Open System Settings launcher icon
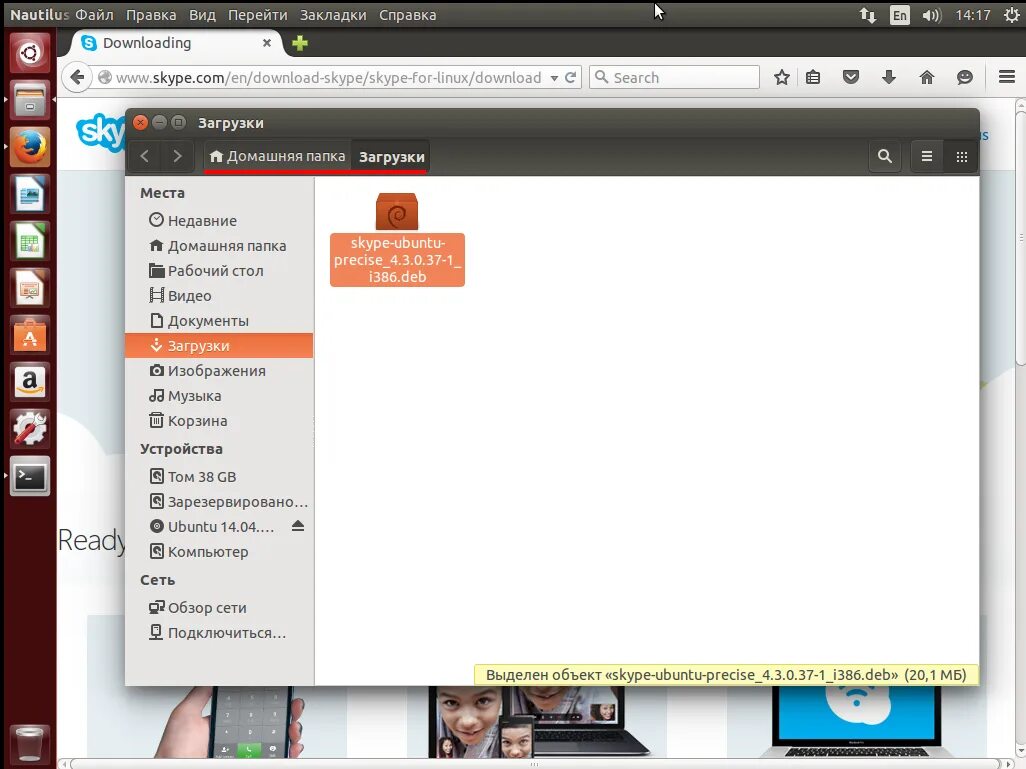The width and height of the screenshot is (1026, 769). [29, 430]
